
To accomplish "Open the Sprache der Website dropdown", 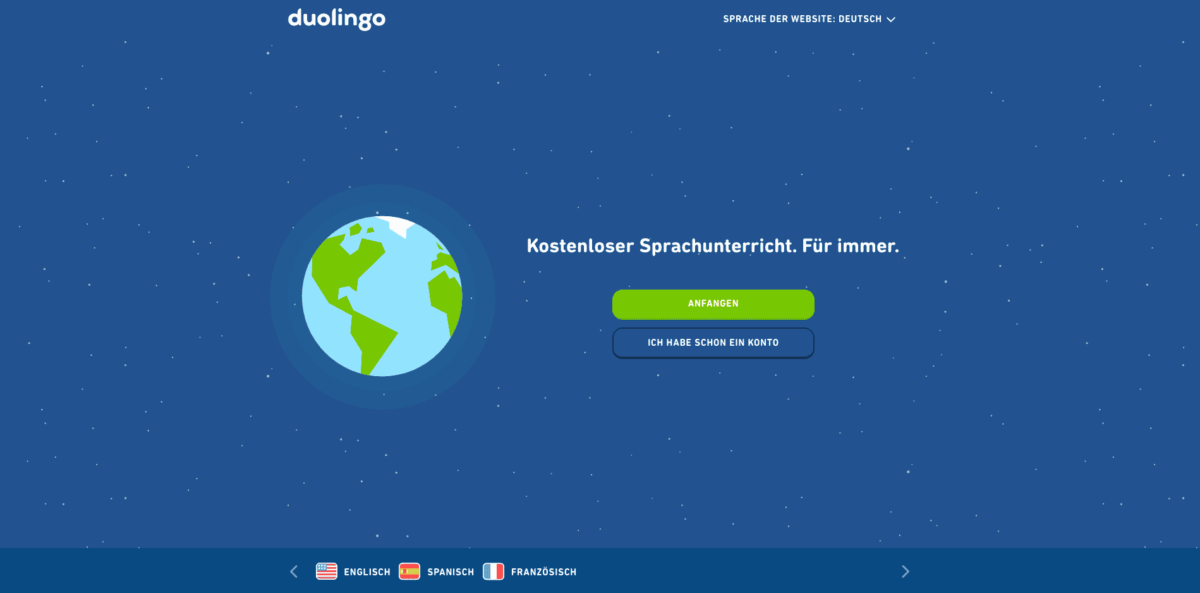I will [x=808, y=19].
